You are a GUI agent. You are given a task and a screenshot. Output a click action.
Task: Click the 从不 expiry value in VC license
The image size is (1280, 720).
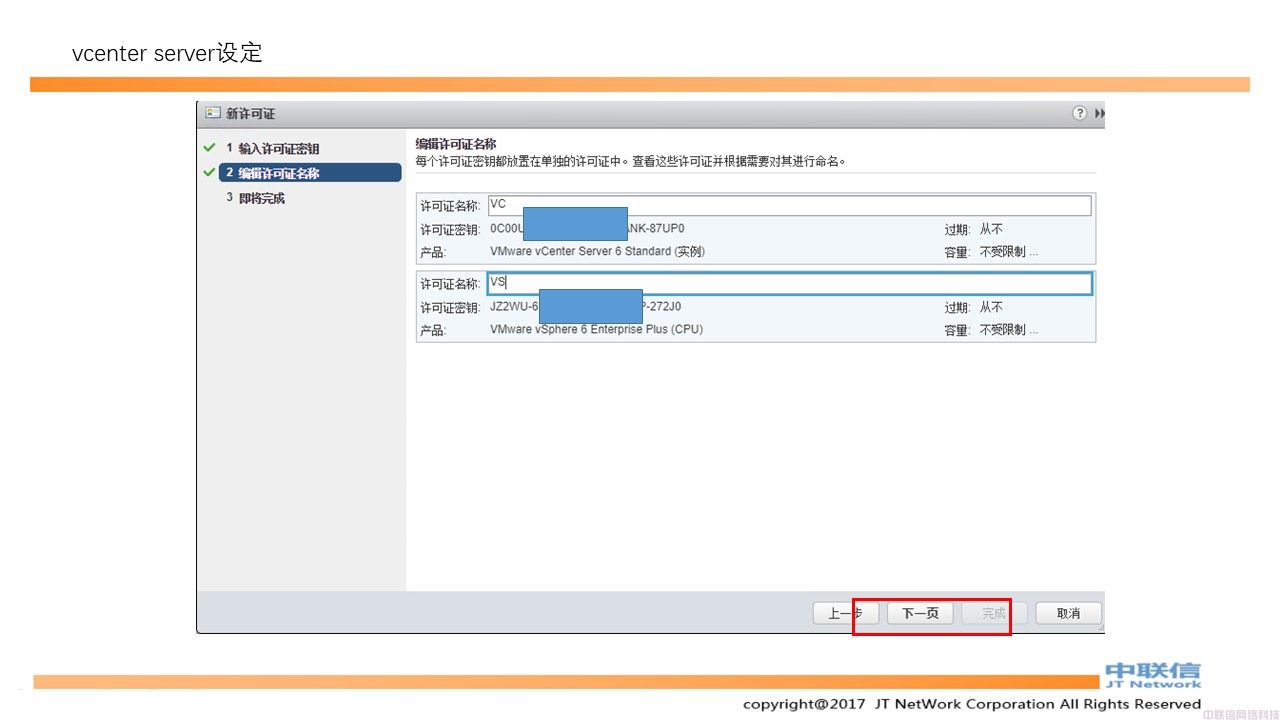tap(991, 229)
